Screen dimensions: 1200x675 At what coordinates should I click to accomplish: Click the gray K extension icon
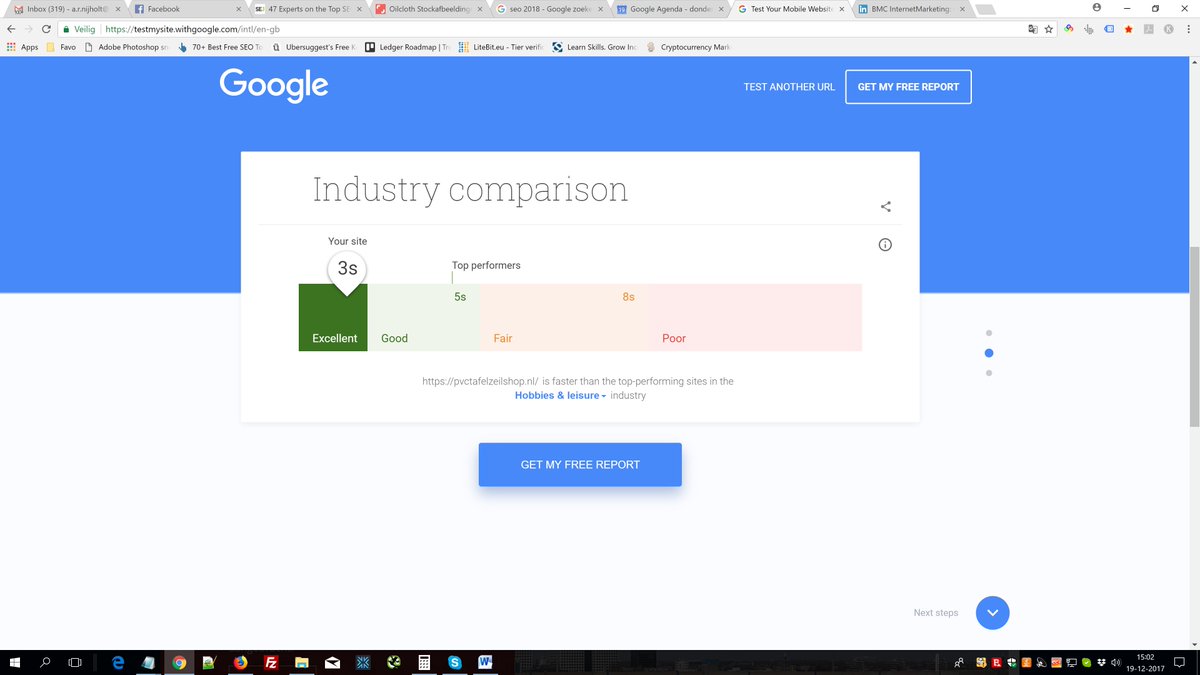tap(1167, 29)
